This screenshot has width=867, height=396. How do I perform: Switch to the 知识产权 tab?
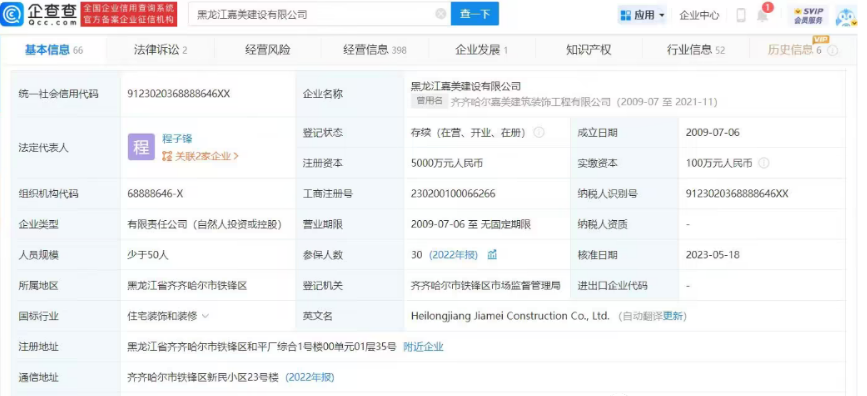(588, 50)
